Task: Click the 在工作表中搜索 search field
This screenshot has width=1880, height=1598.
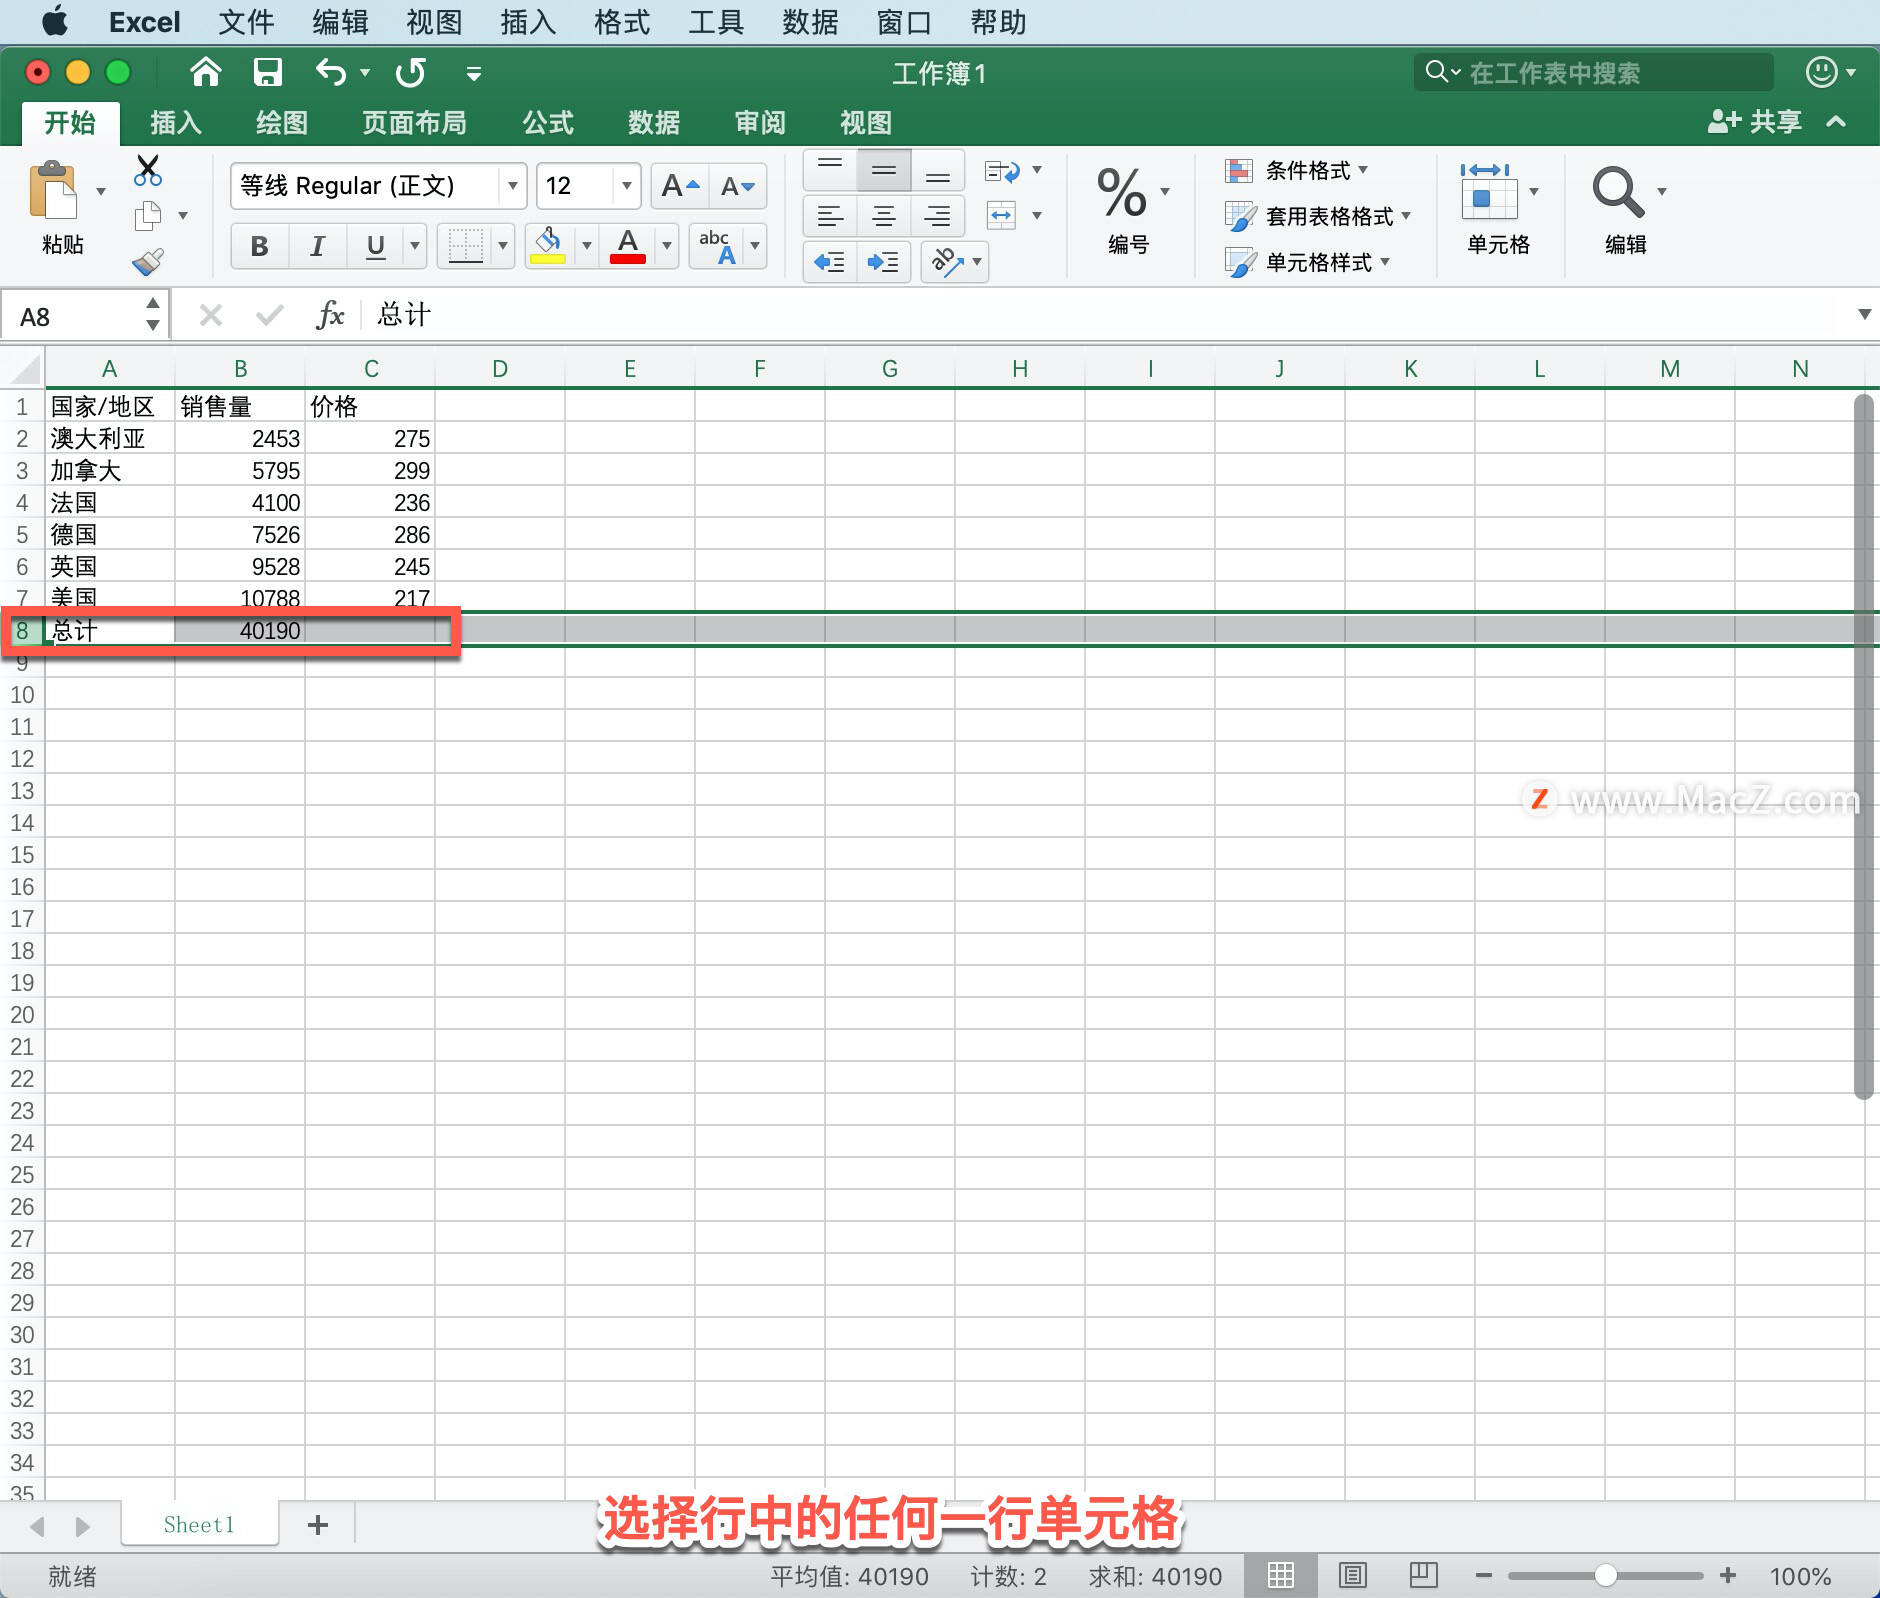Action: [x=1590, y=71]
